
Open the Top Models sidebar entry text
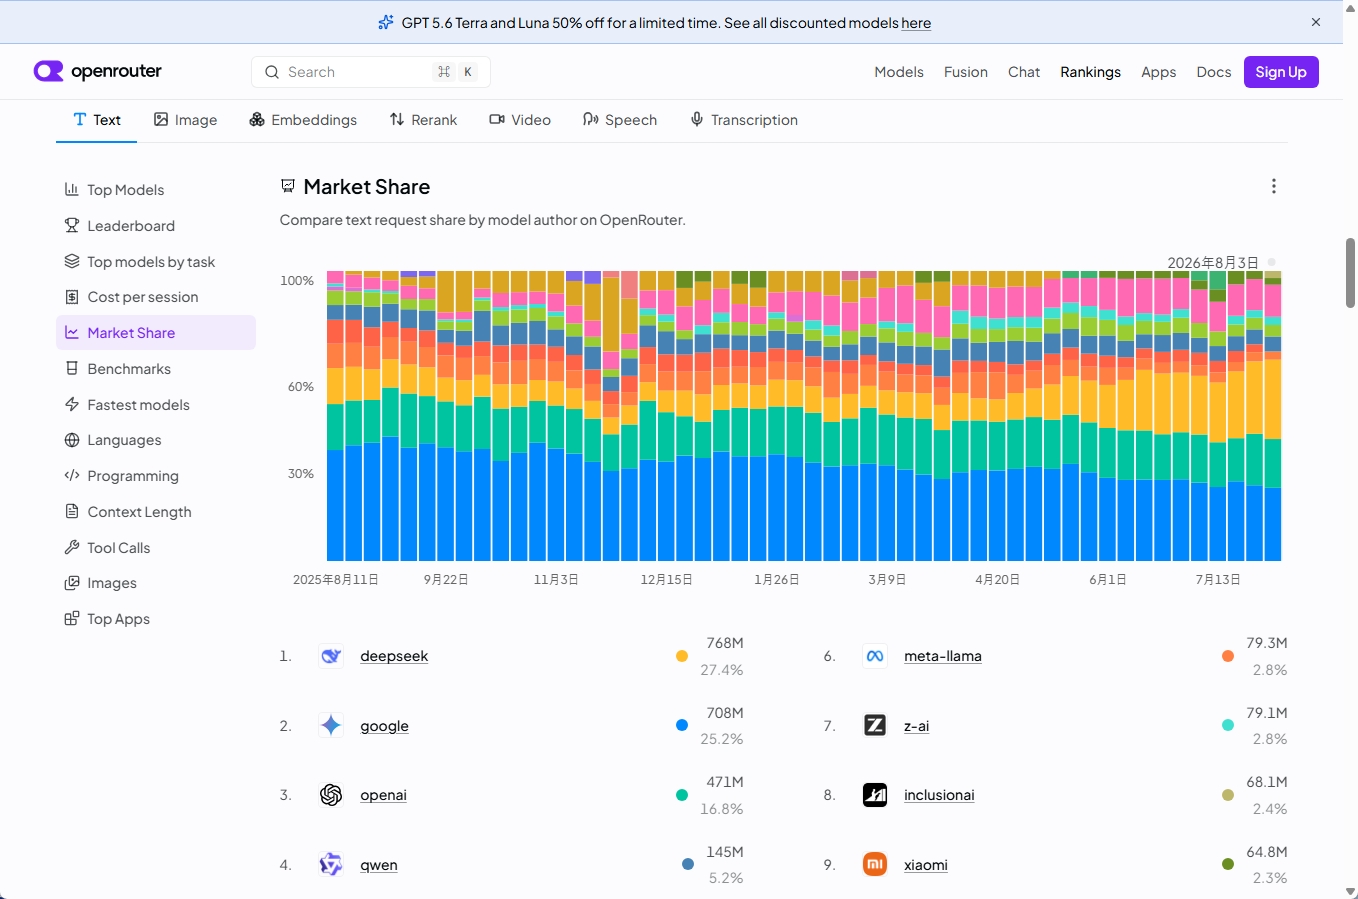(x=126, y=190)
